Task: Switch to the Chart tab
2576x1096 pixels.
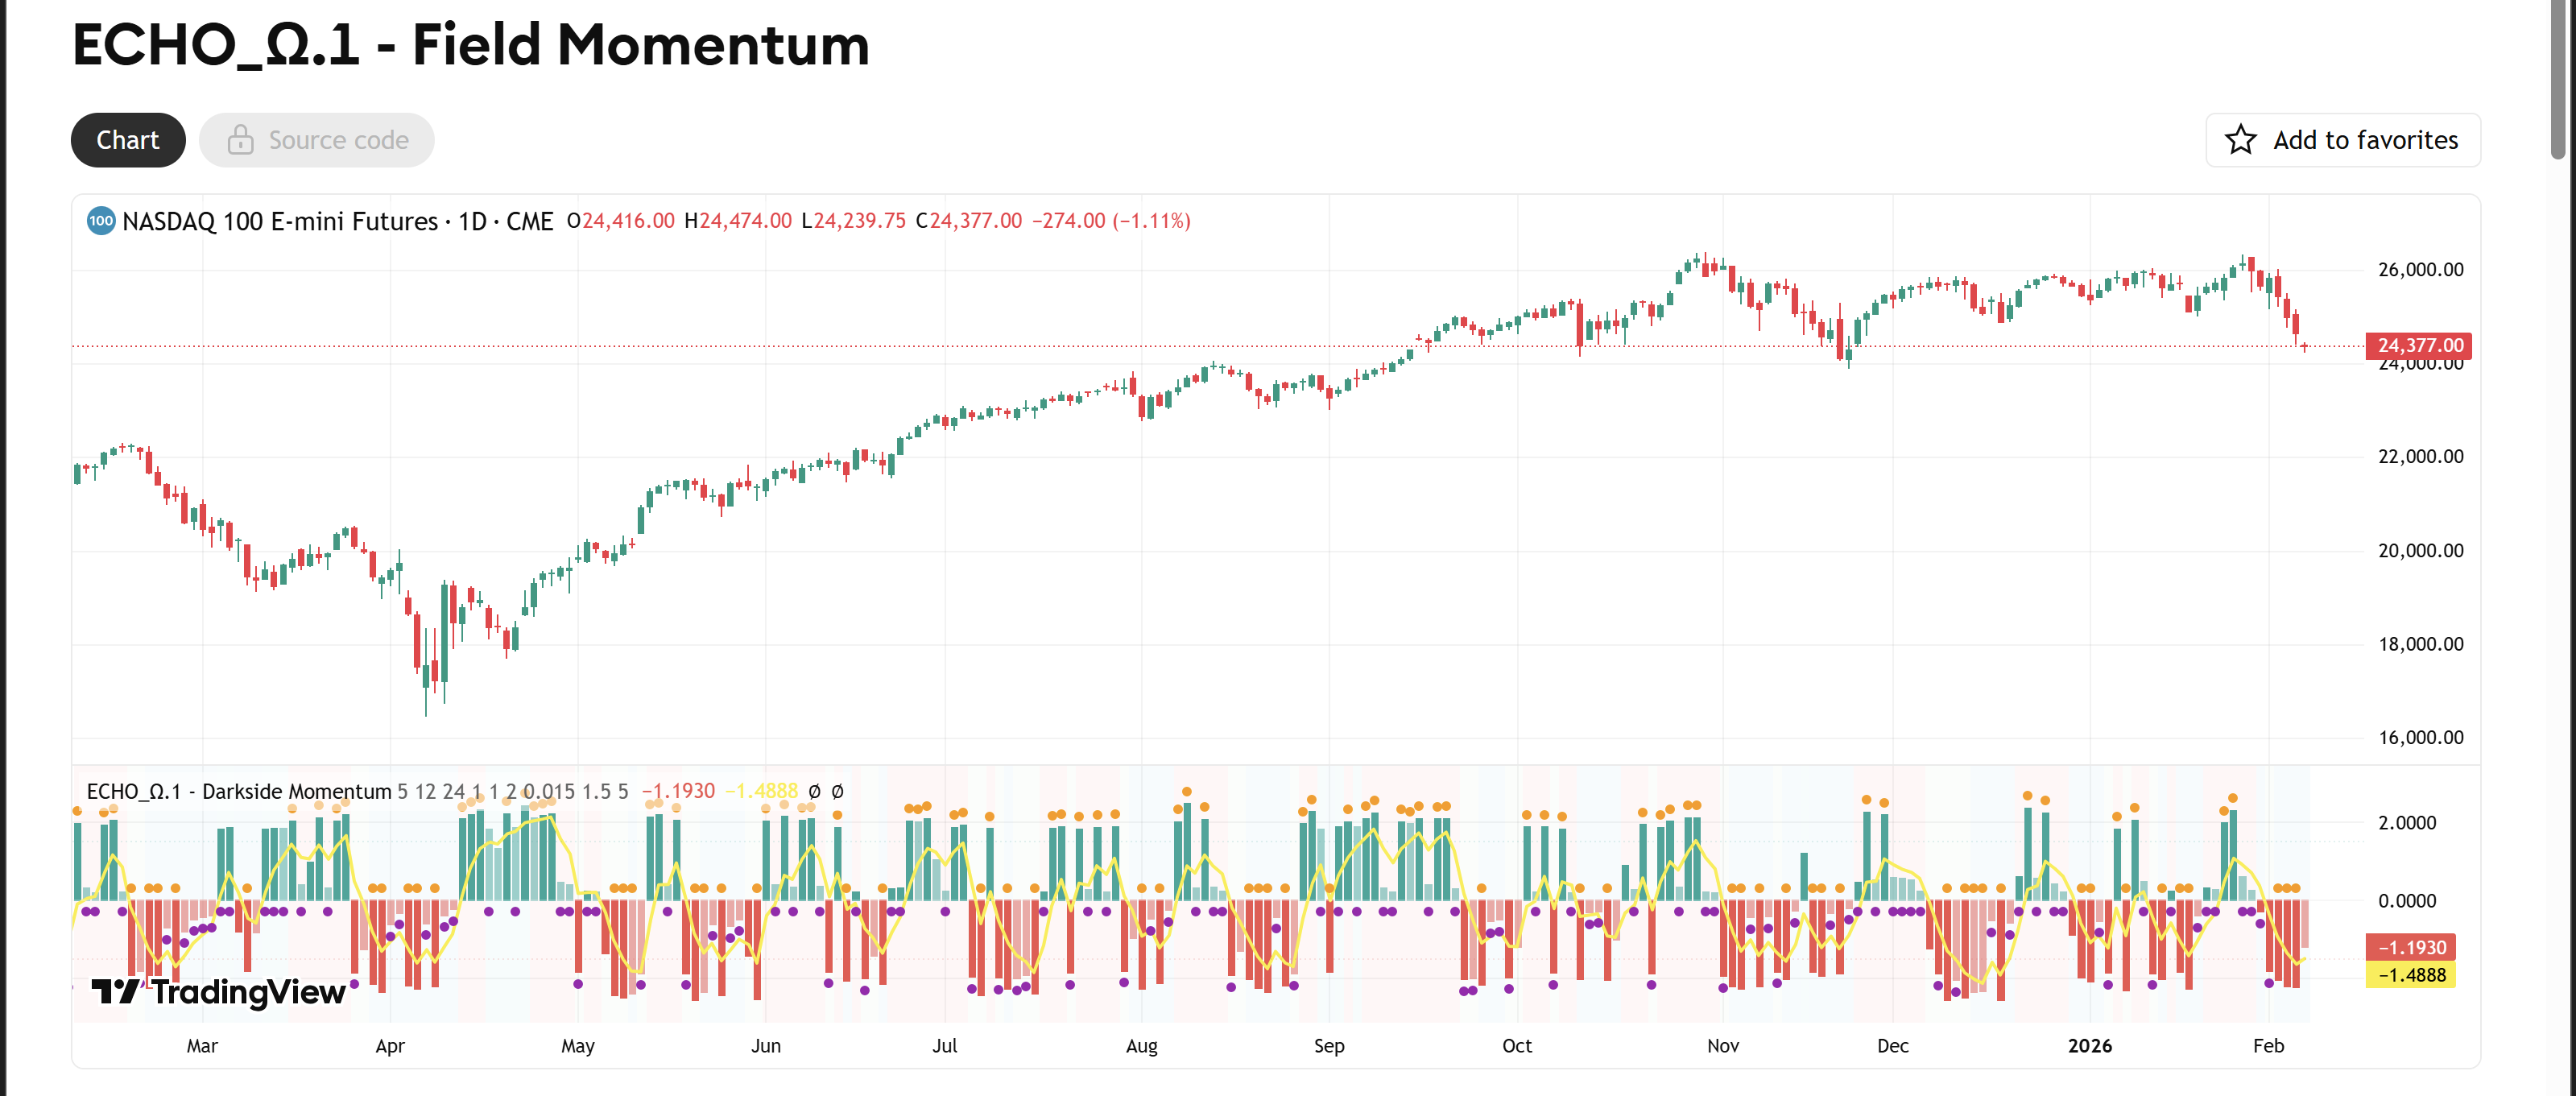Action: [x=127, y=139]
